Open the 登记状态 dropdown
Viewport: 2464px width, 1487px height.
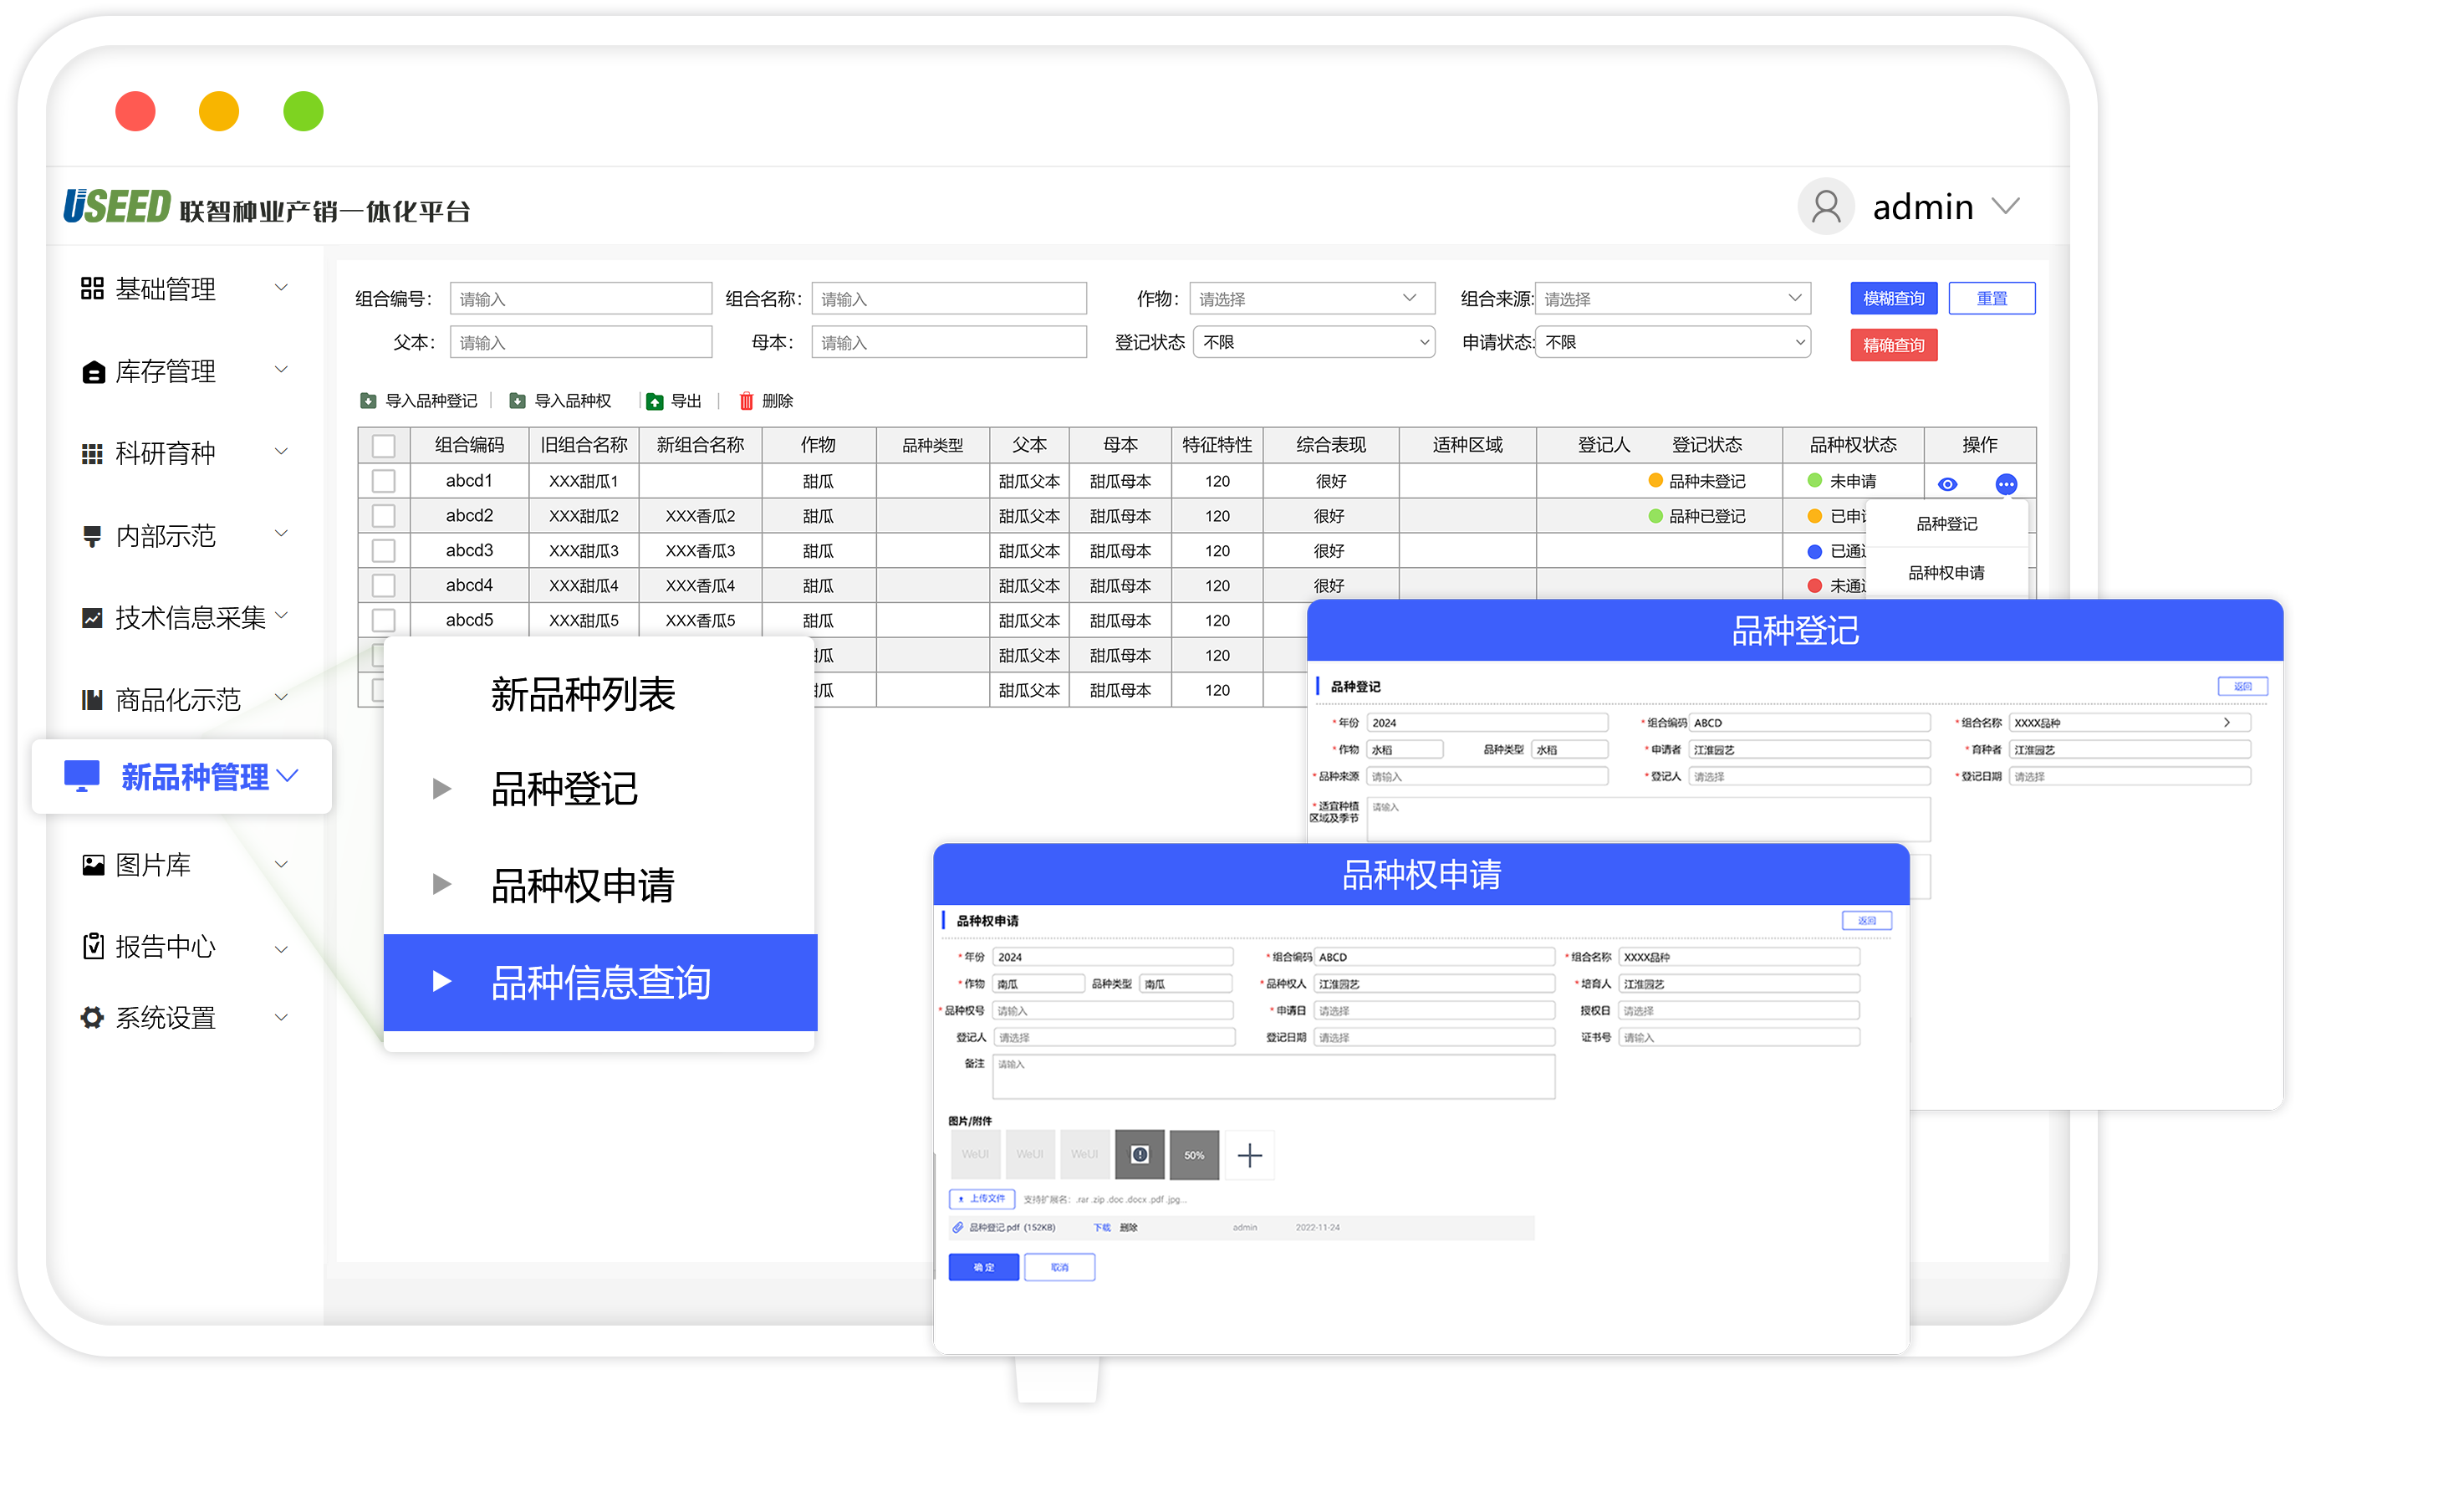[1314, 342]
